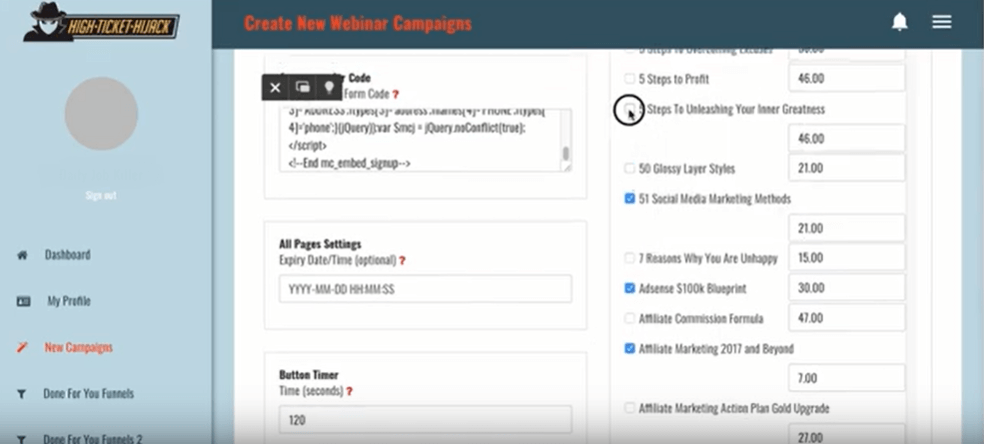Click the High-Ticket-Hijack logo

[101, 23]
